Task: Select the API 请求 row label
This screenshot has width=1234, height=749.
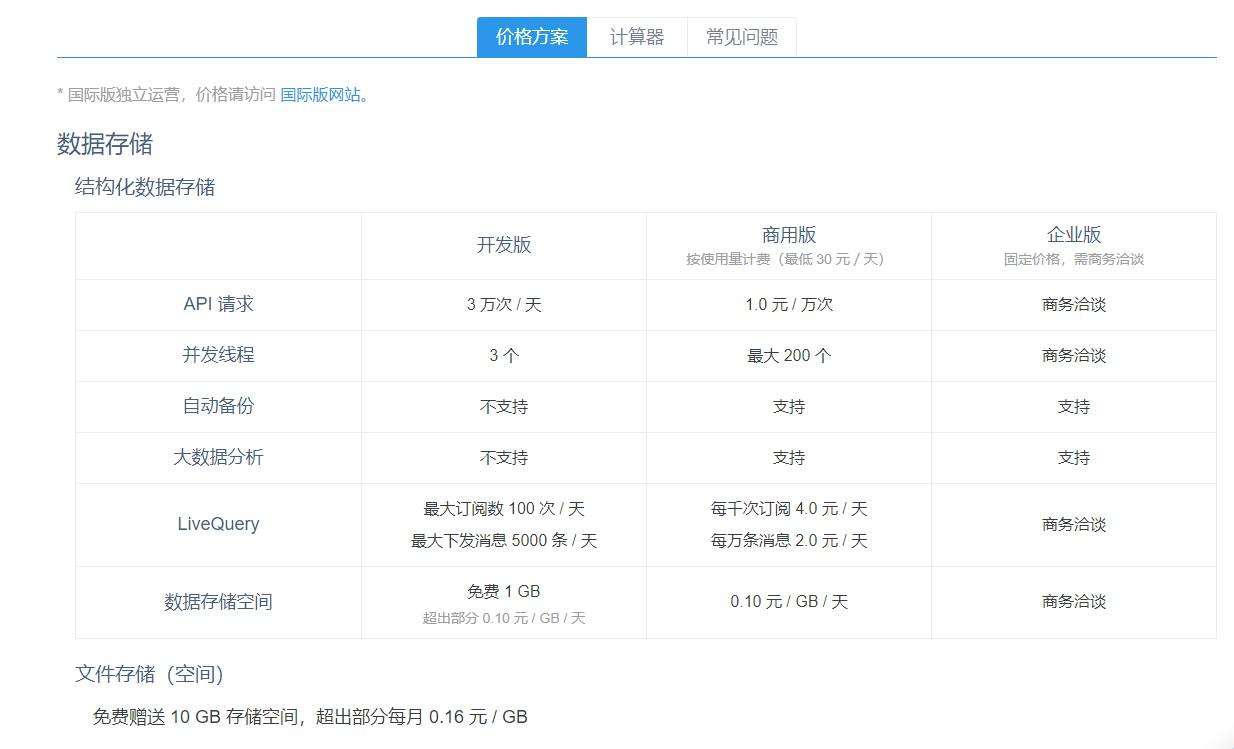Action: [218, 305]
